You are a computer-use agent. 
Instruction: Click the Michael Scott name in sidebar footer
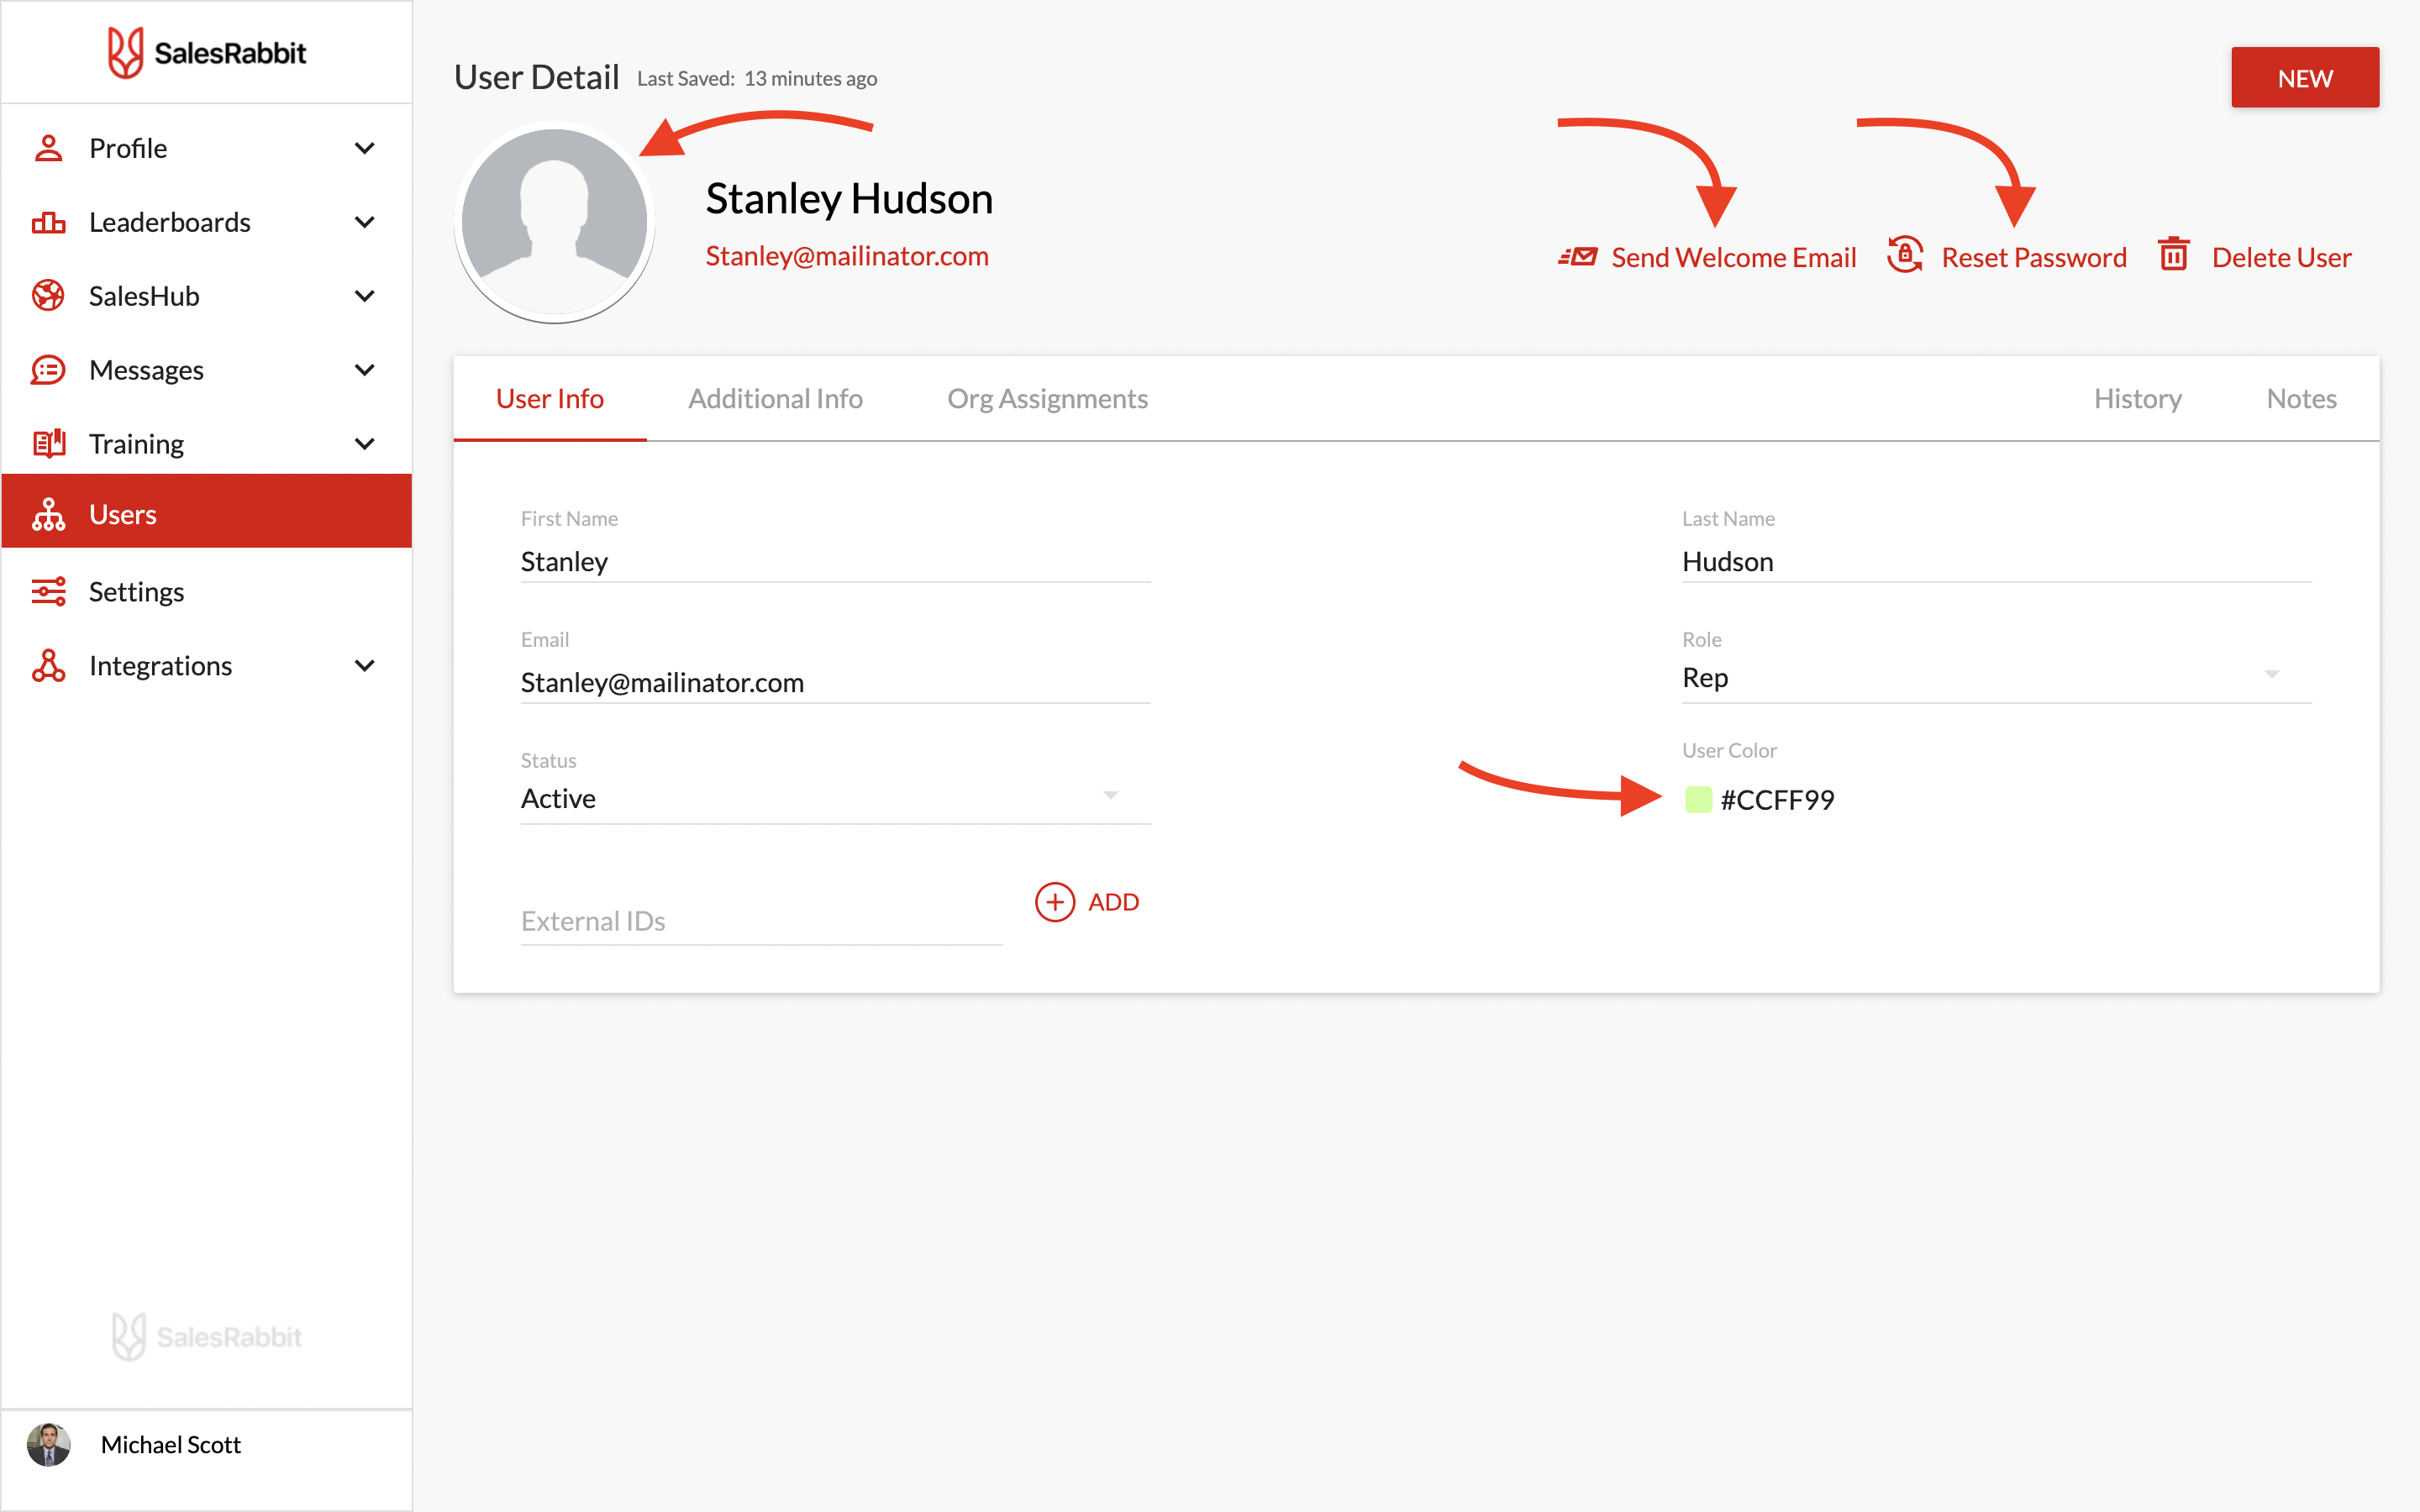[x=171, y=1444]
